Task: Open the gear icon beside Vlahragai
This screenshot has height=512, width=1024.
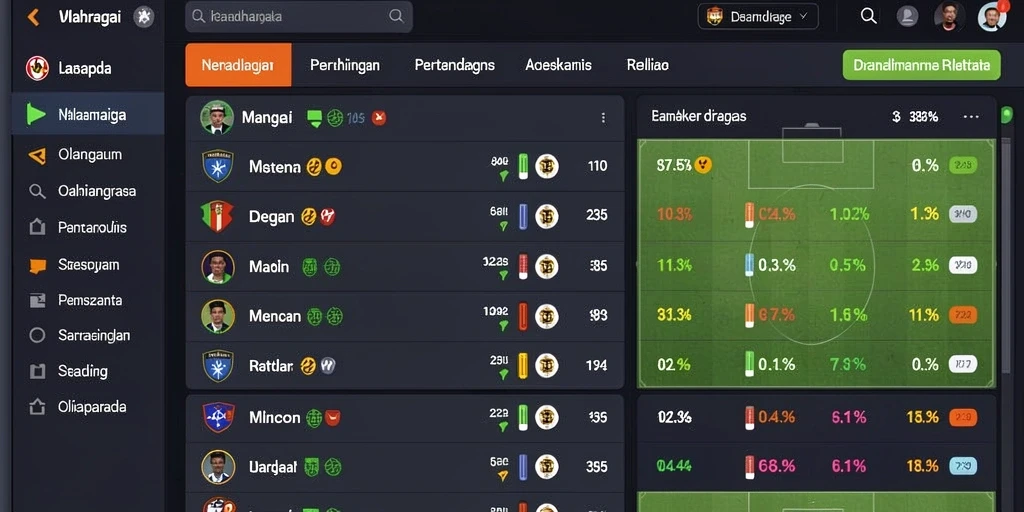Action: point(144,17)
